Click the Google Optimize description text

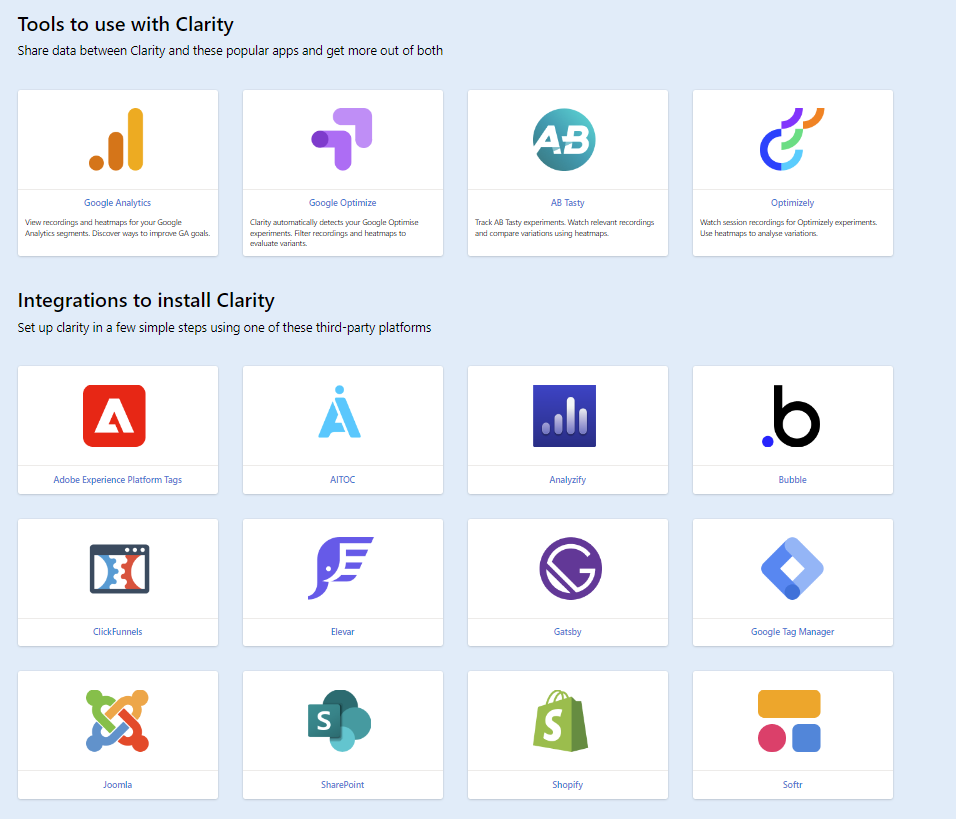(334, 233)
